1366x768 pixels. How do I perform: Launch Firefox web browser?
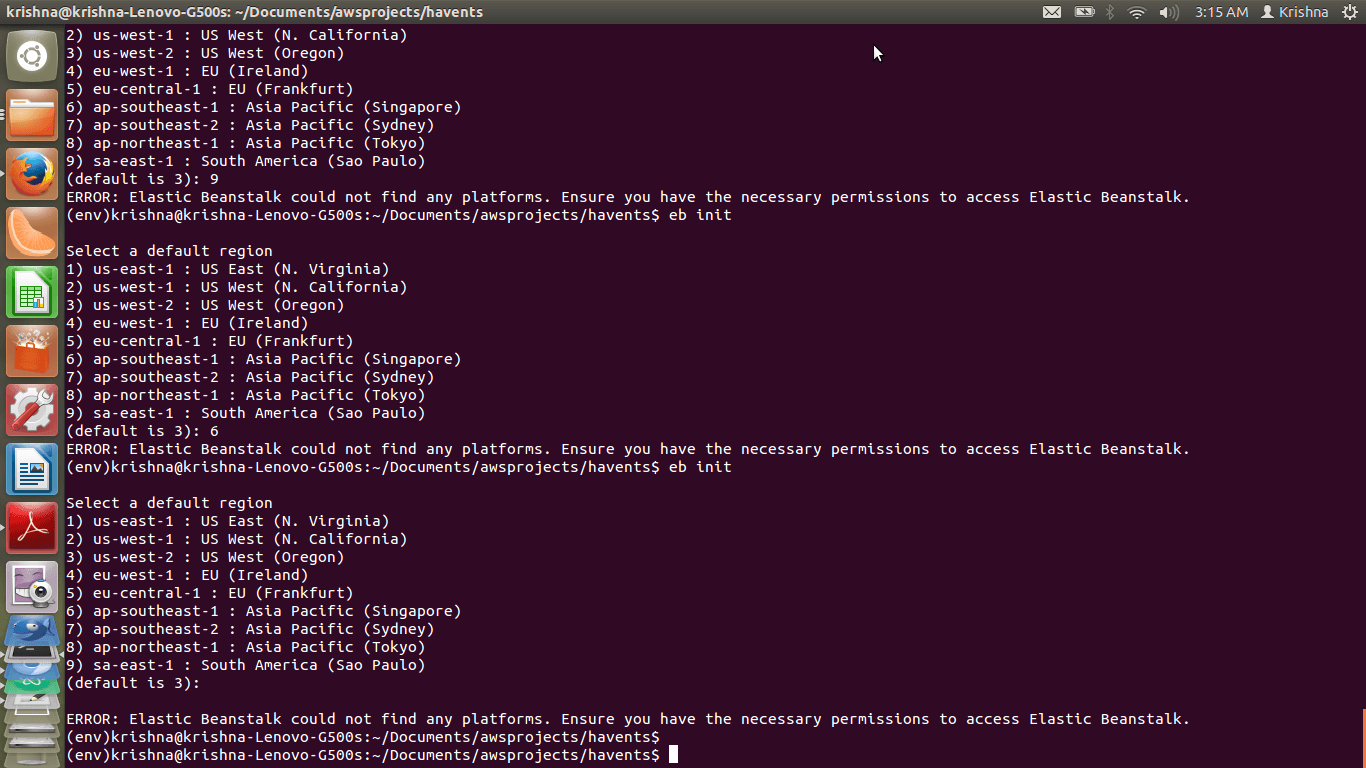coord(32,174)
